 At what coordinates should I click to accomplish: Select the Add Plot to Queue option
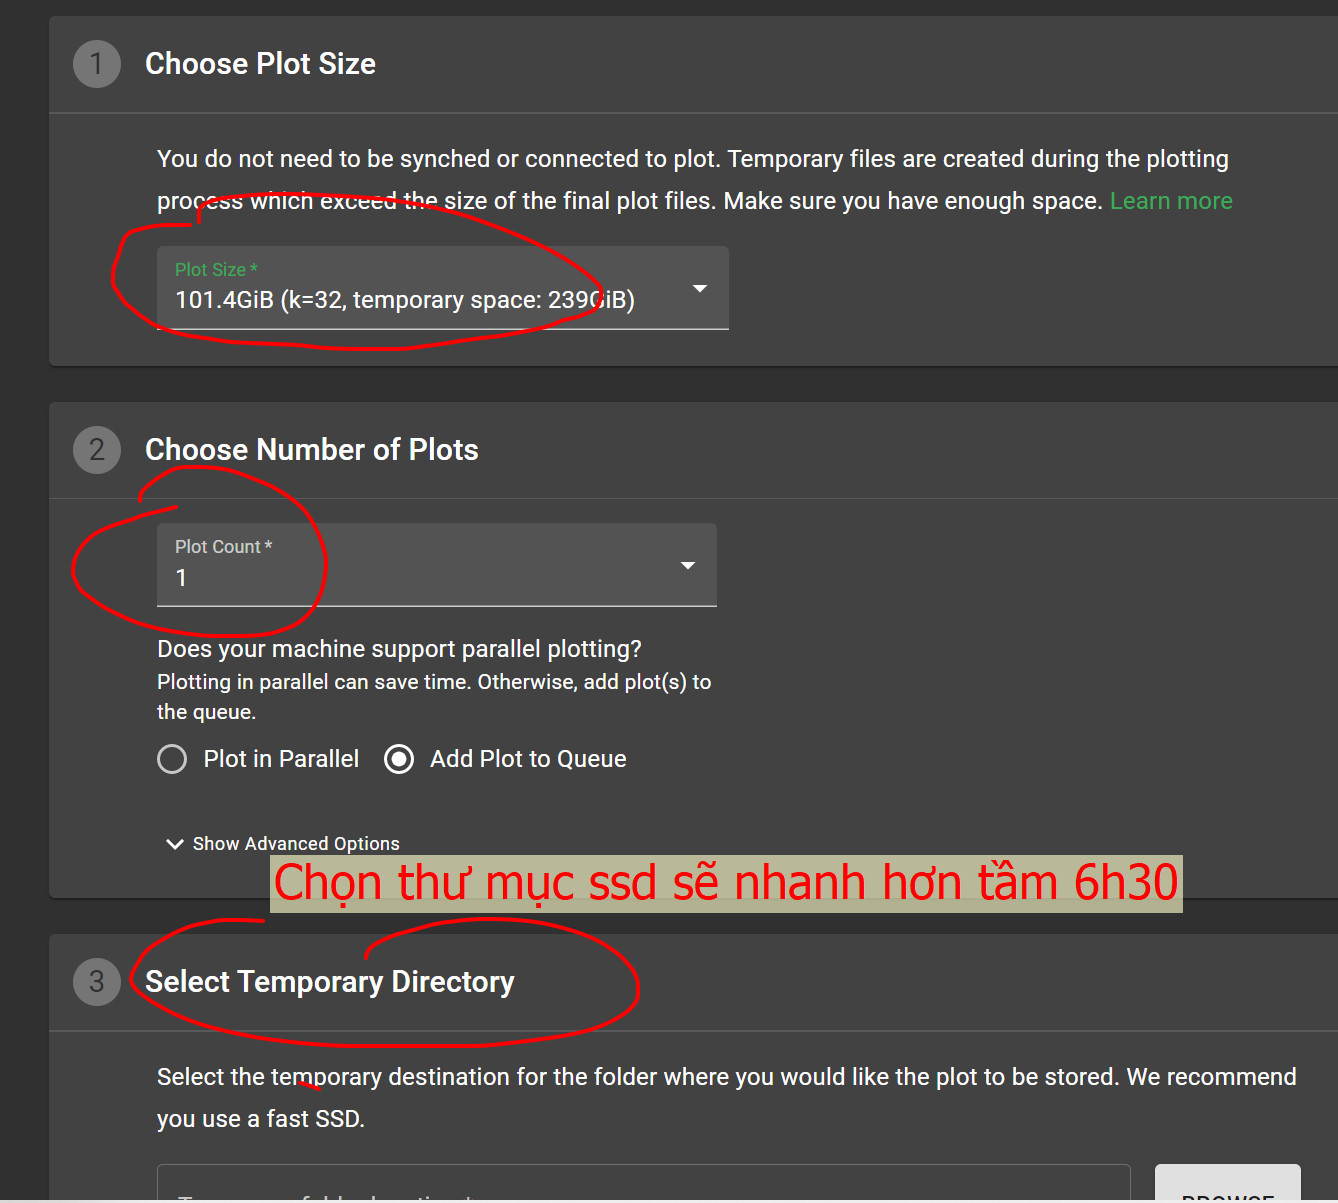coord(399,759)
